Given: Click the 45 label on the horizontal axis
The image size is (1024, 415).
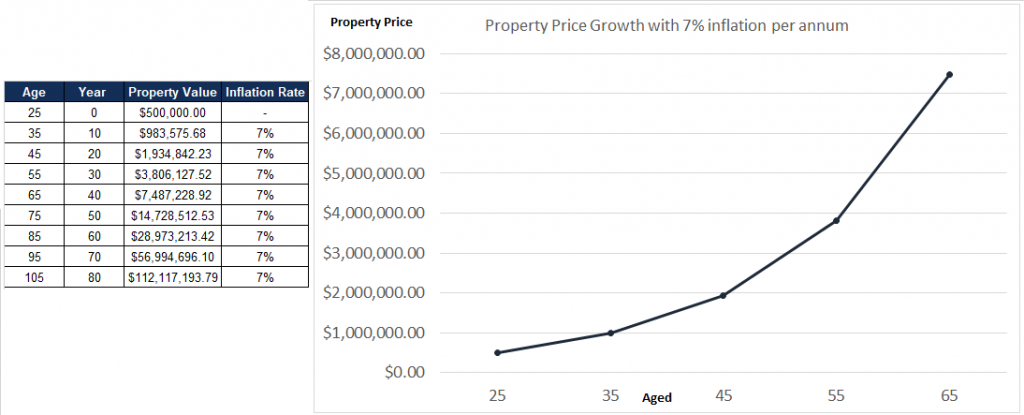Looking at the screenshot, I should tap(724, 395).
